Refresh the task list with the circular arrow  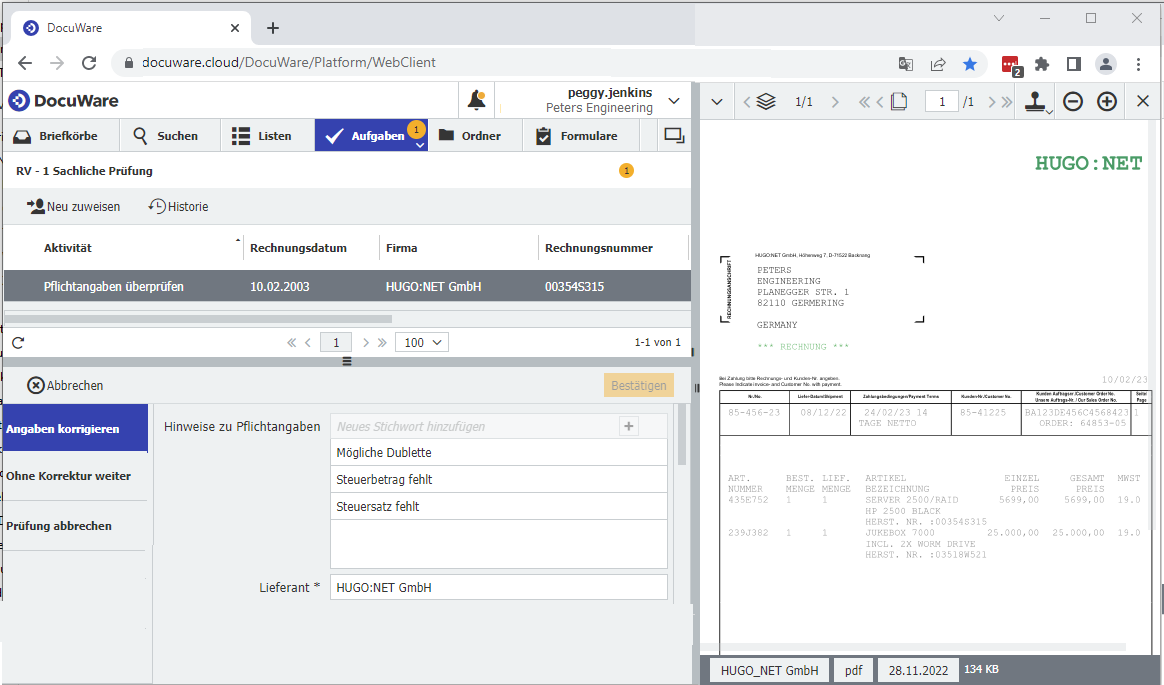[x=18, y=342]
